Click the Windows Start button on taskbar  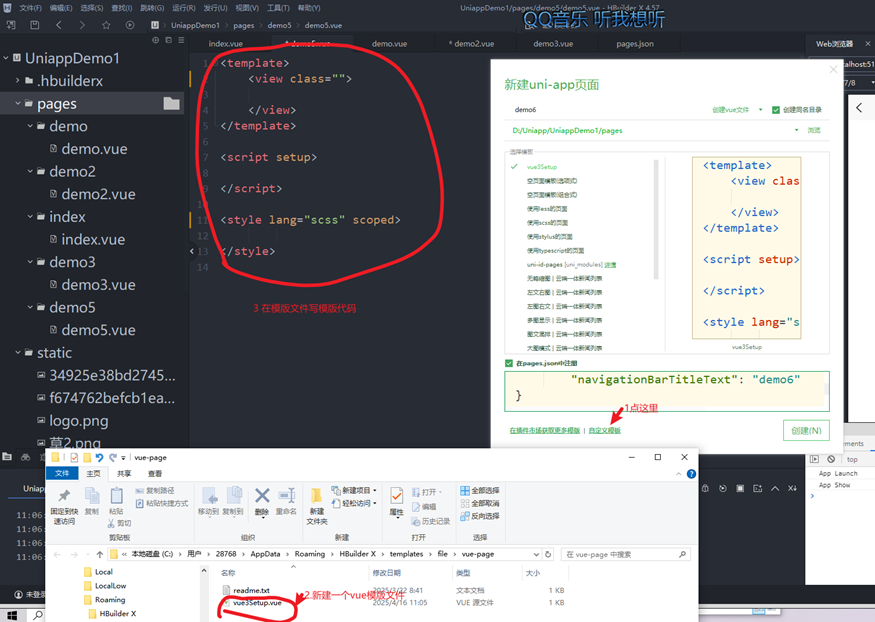pos(12,615)
